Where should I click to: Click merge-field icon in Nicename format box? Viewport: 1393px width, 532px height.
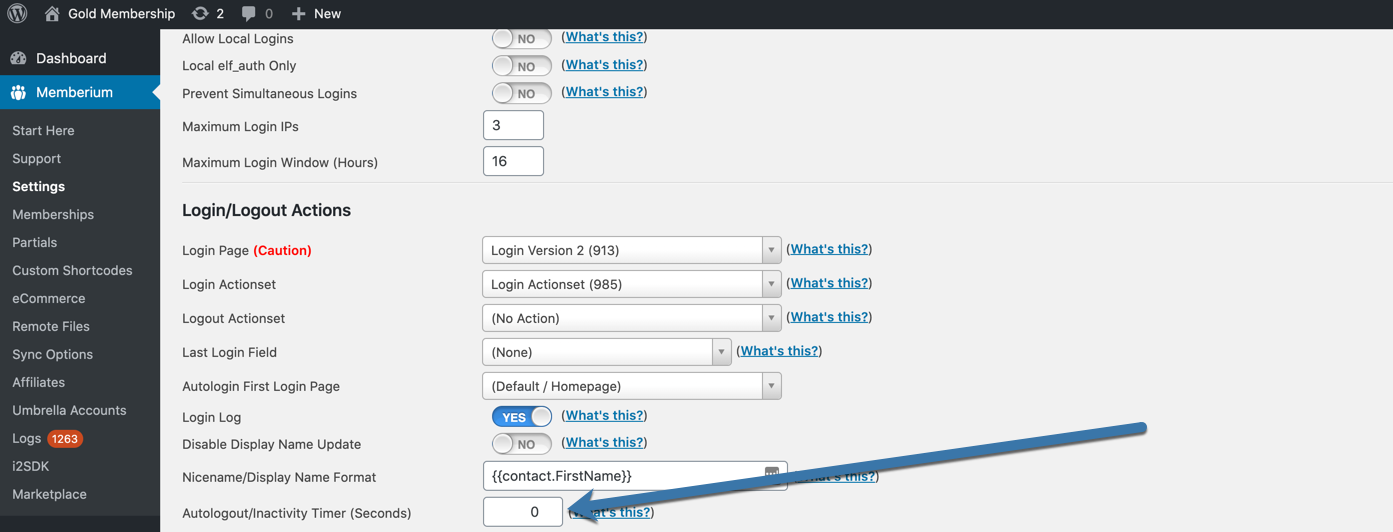(772, 474)
